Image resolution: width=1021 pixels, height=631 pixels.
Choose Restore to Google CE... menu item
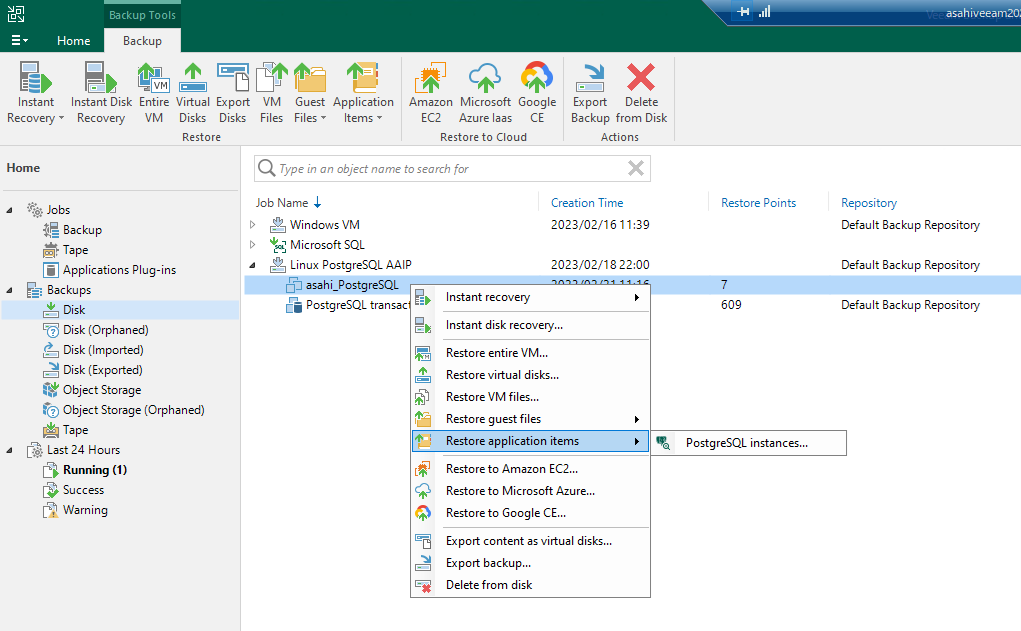tap(530, 513)
